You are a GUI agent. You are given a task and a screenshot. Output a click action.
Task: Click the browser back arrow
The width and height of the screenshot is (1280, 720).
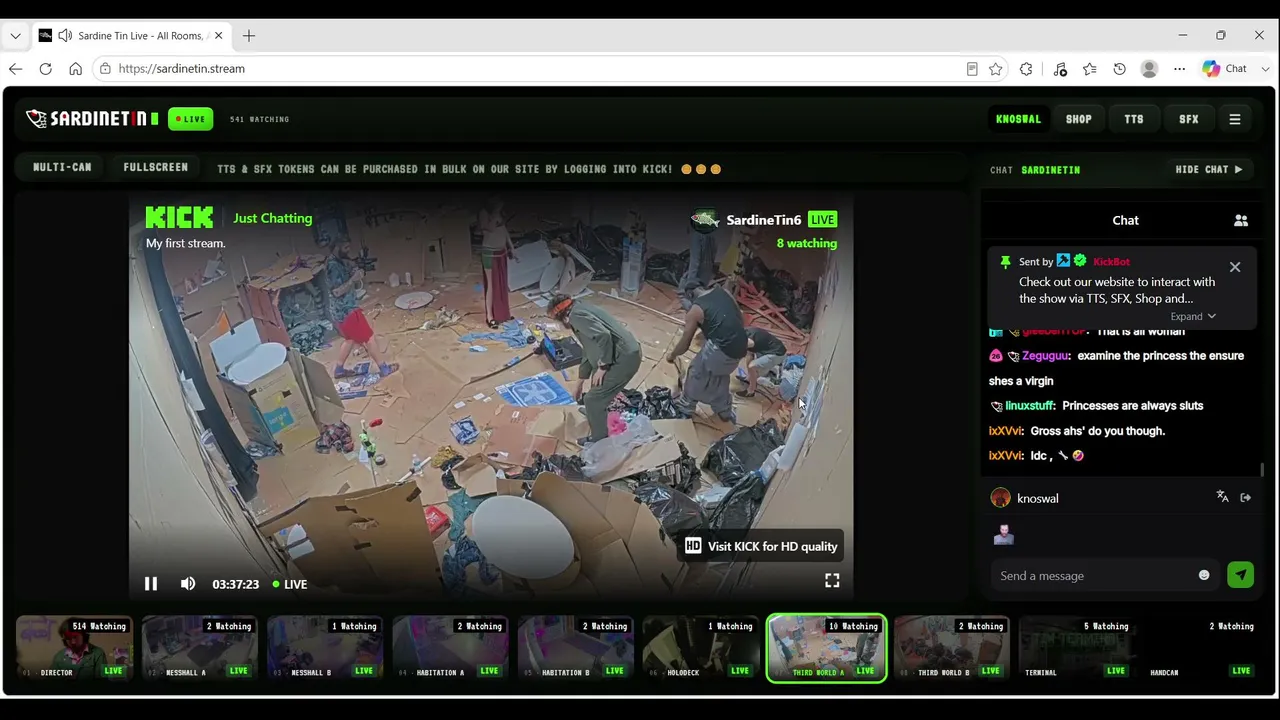coord(15,69)
